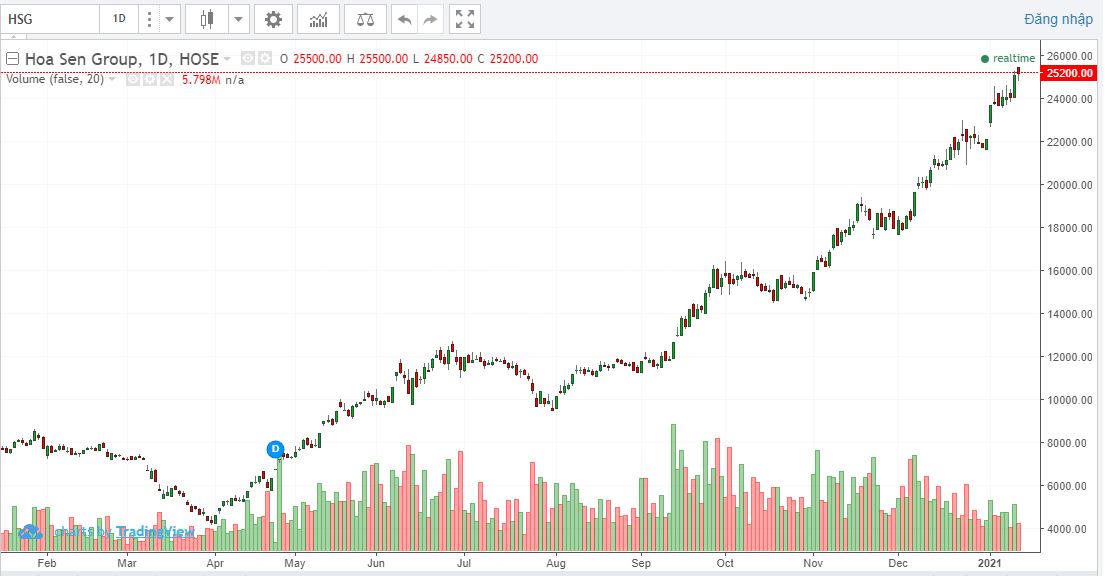Screen dimensions: 1105x576
Task: Hide the Volume indicator using the eye icon
Action: pos(132,80)
